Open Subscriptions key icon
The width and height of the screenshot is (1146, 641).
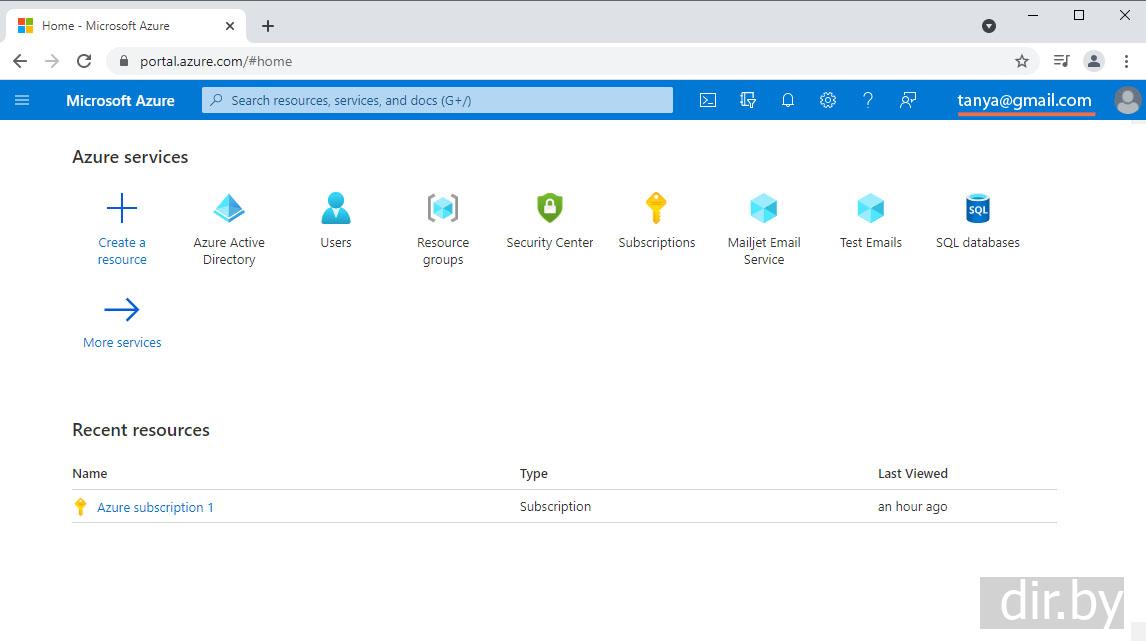656,209
